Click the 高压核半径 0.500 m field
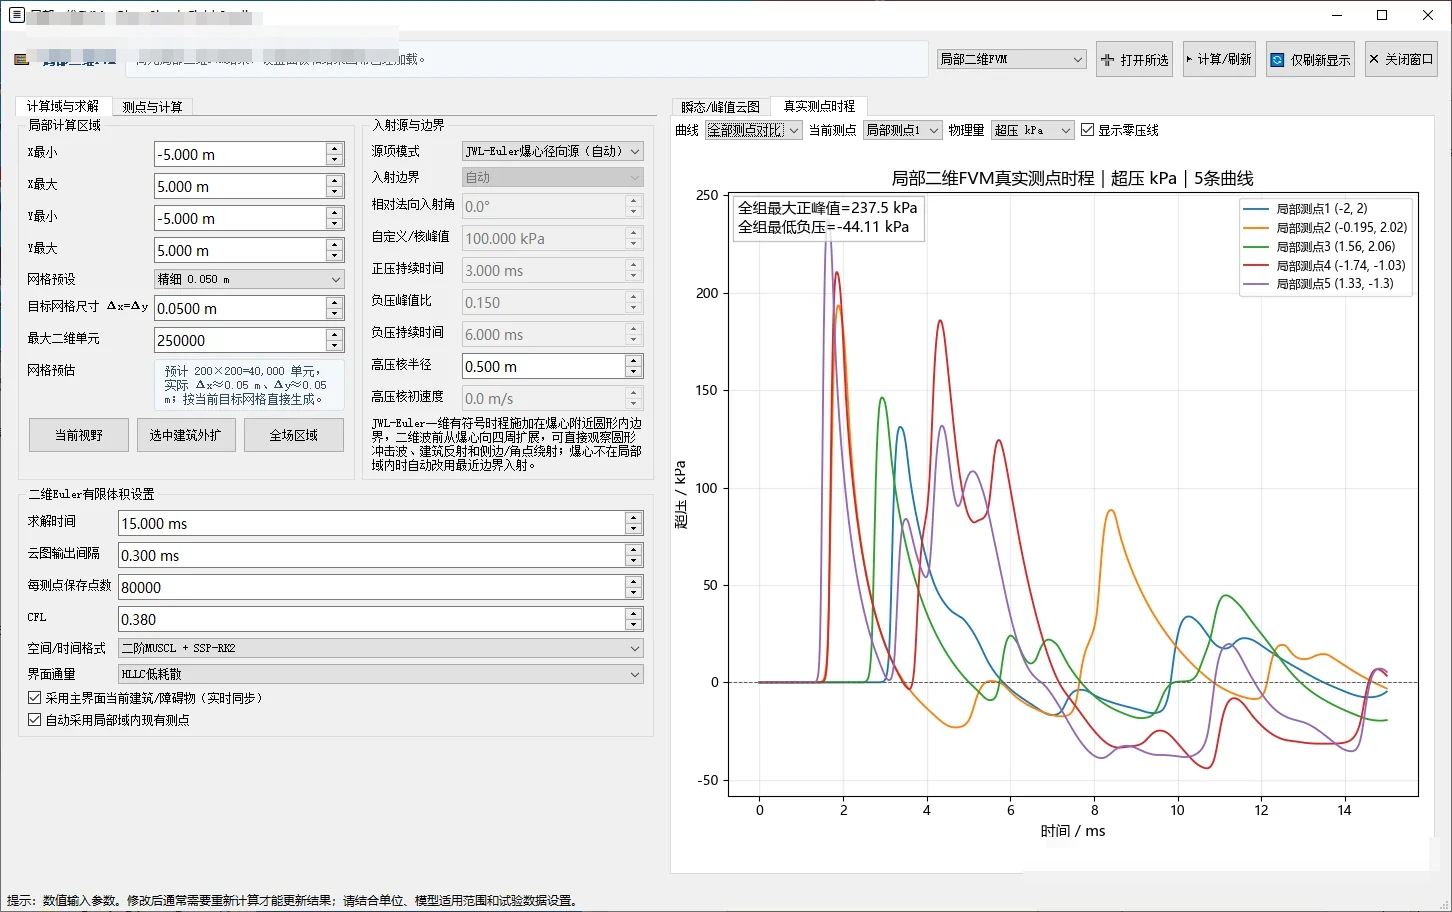Screen dimensions: 1452x912 [x=543, y=366]
